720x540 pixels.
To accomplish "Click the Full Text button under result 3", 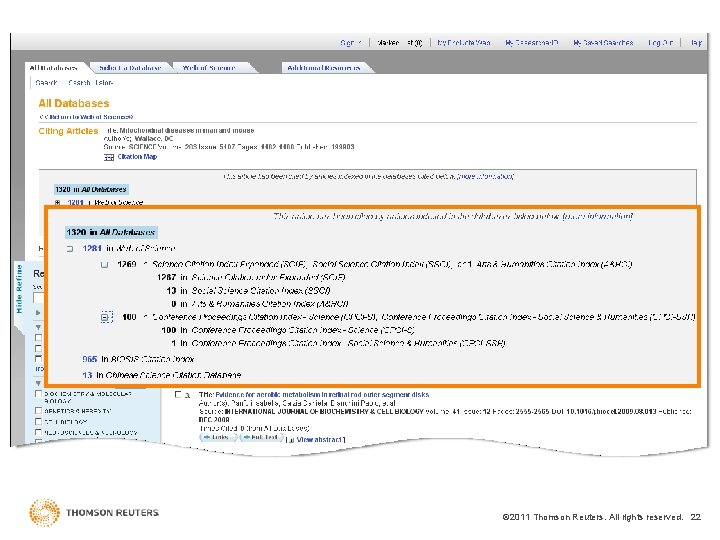I will click(x=262, y=438).
